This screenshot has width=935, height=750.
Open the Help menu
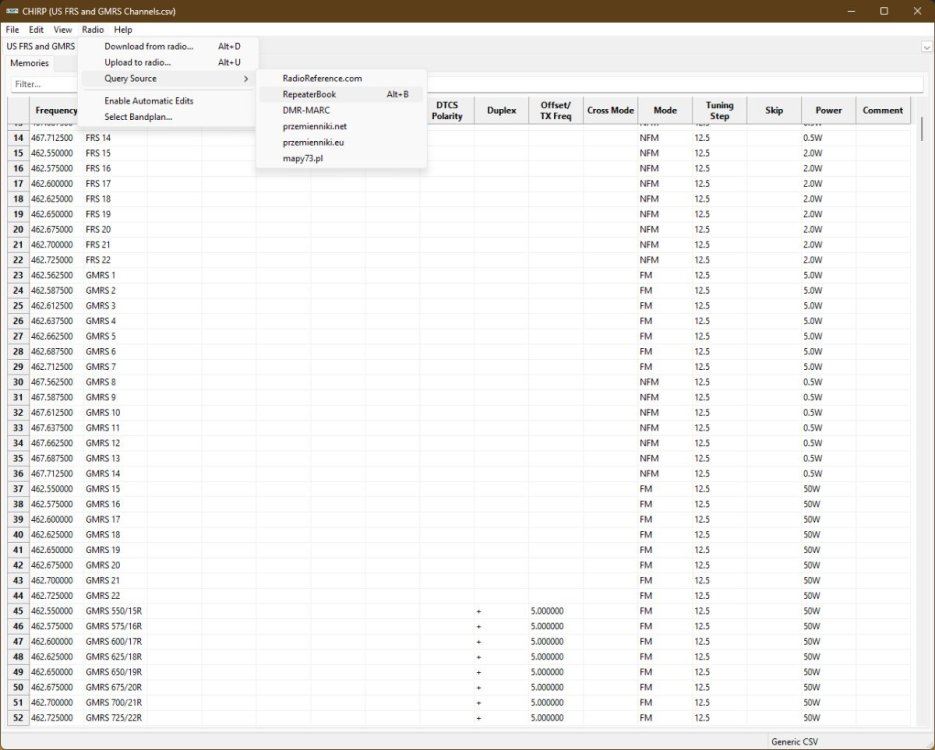tap(123, 30)
